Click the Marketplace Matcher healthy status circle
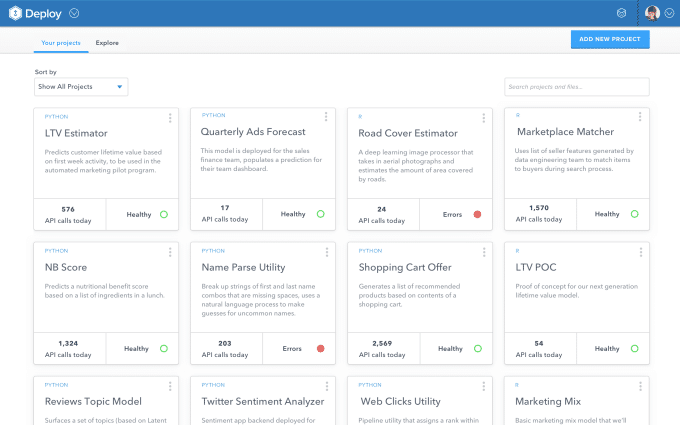 (x=634, y=214)
